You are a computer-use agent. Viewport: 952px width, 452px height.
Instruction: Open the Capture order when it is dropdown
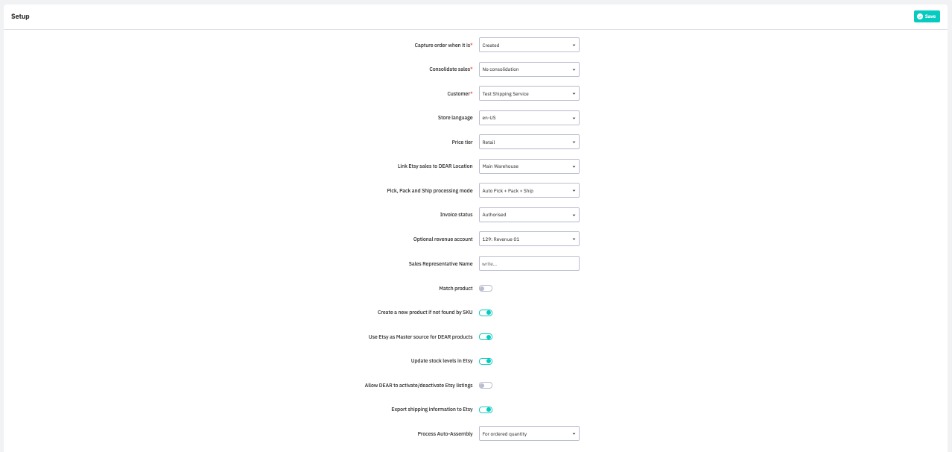point(529,45)
